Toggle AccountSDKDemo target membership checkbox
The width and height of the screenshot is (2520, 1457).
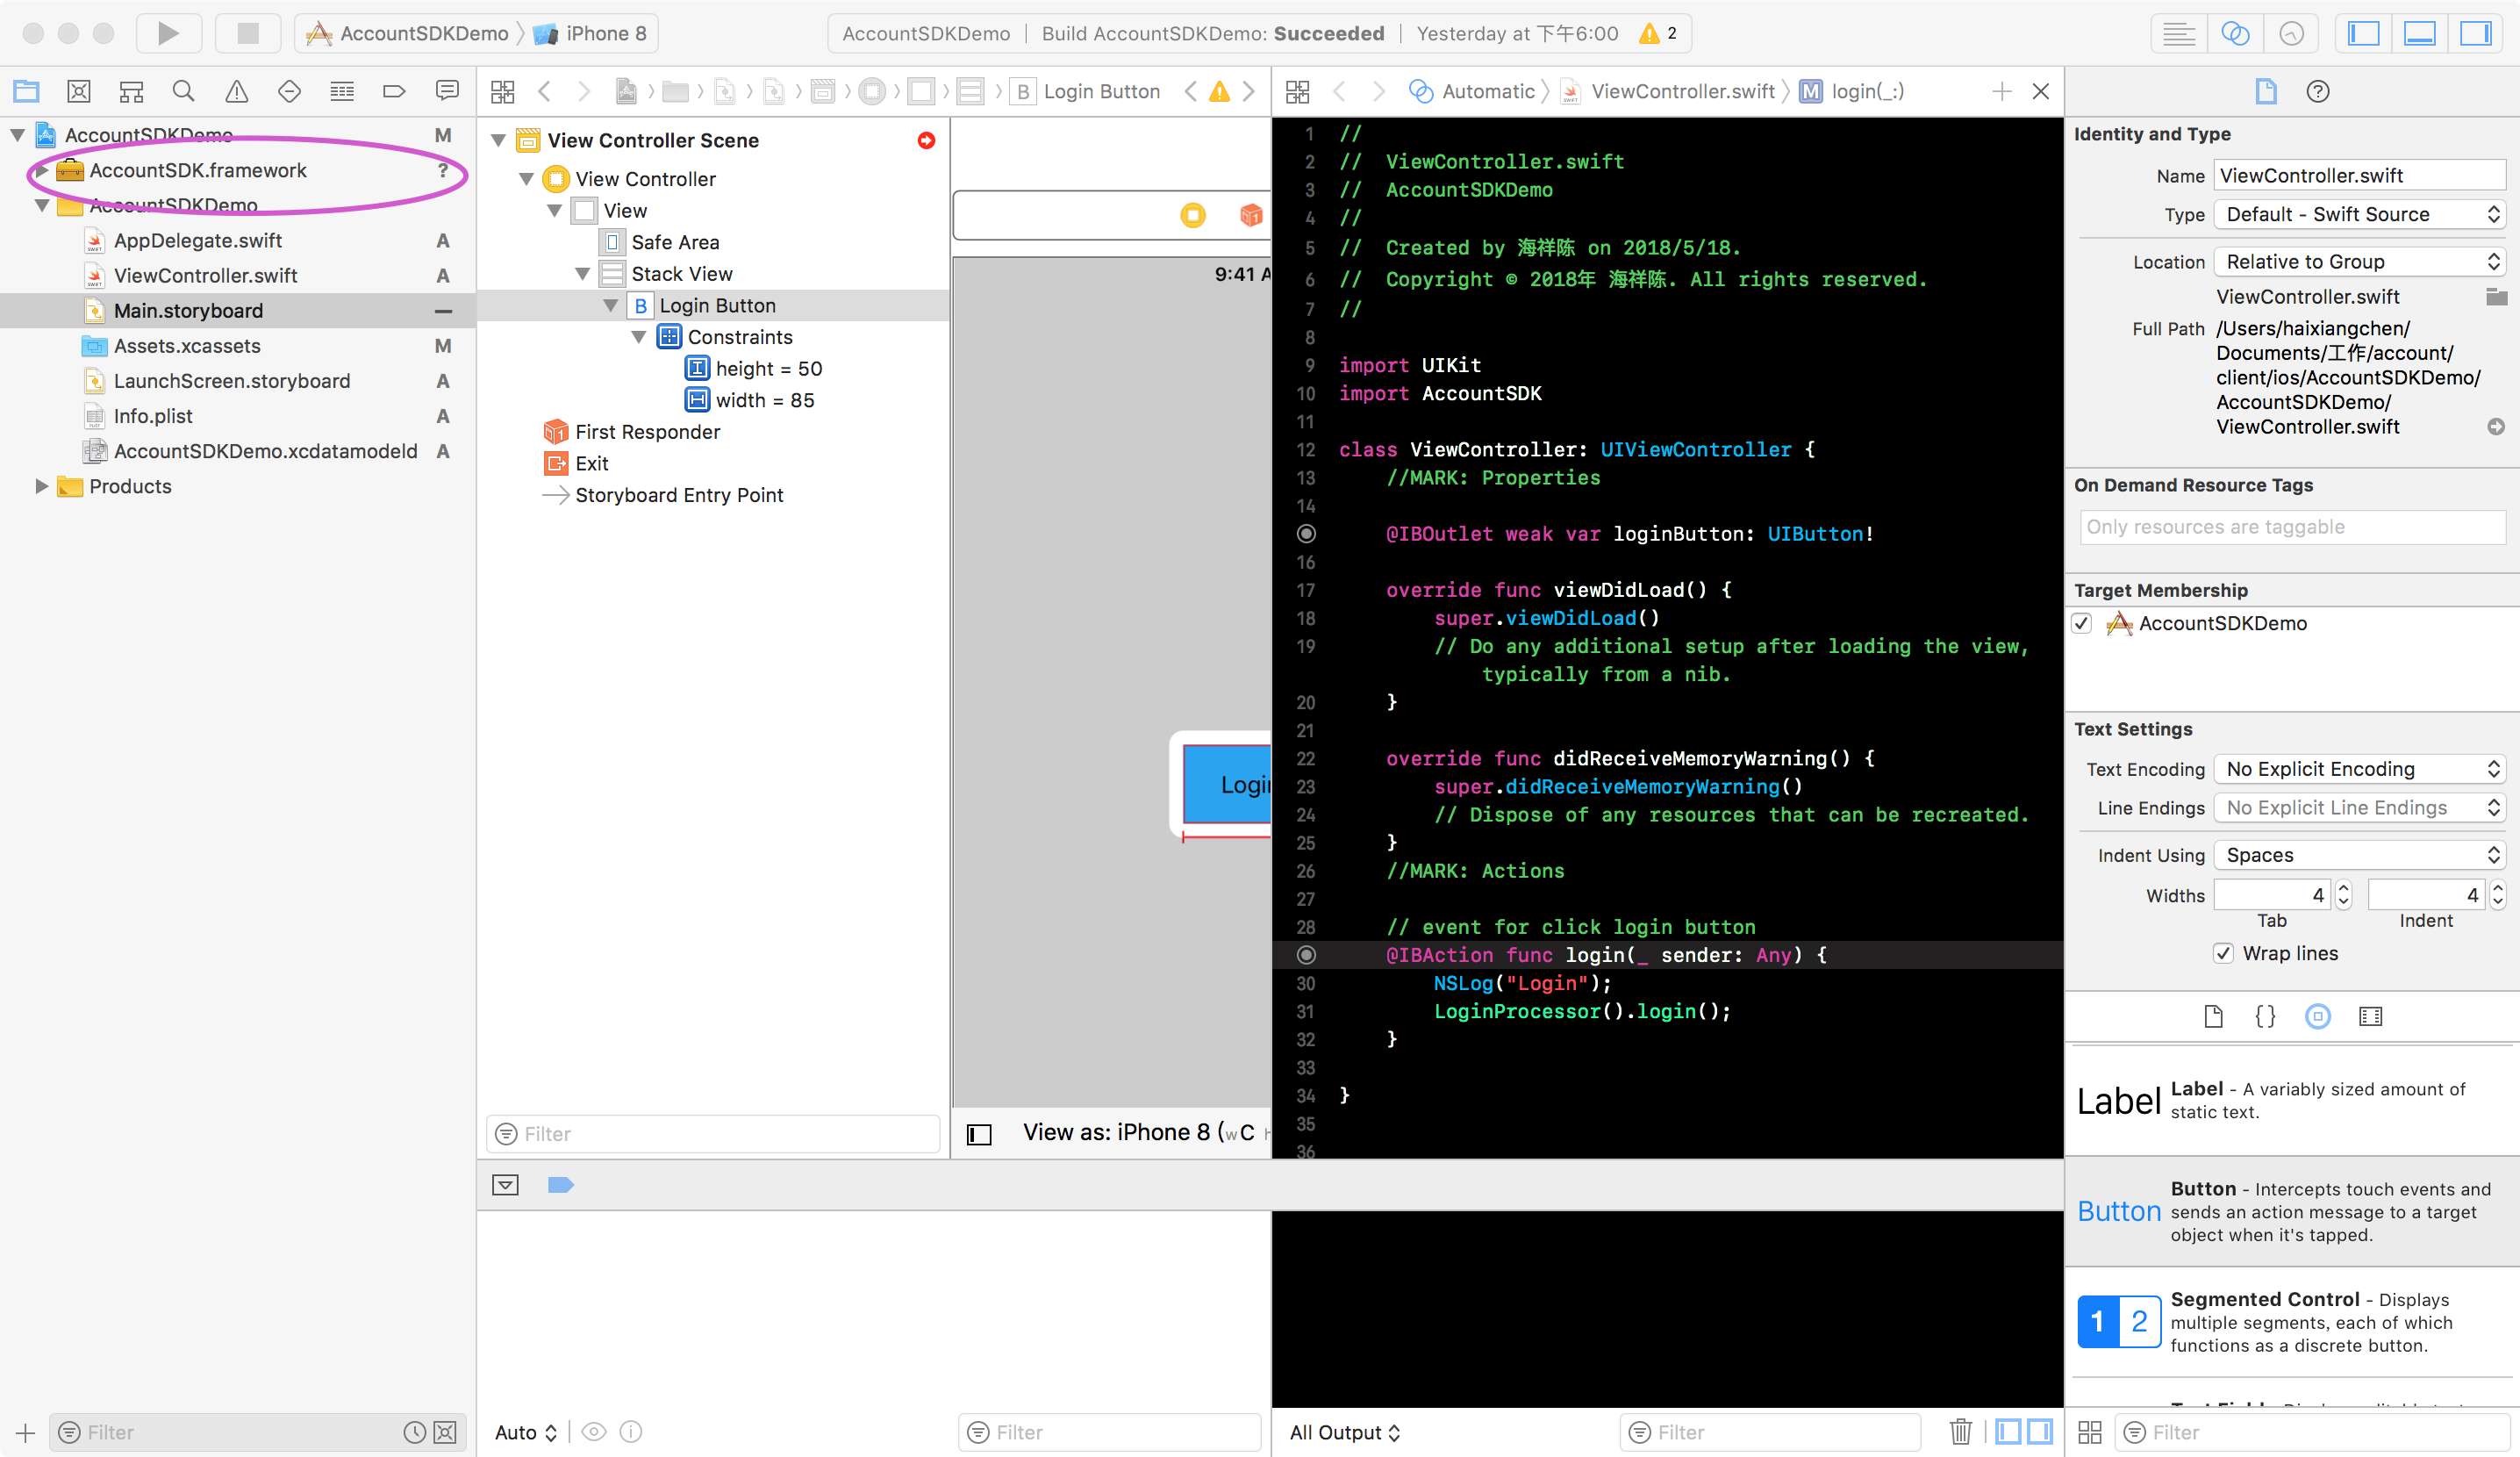[2082, 623]
